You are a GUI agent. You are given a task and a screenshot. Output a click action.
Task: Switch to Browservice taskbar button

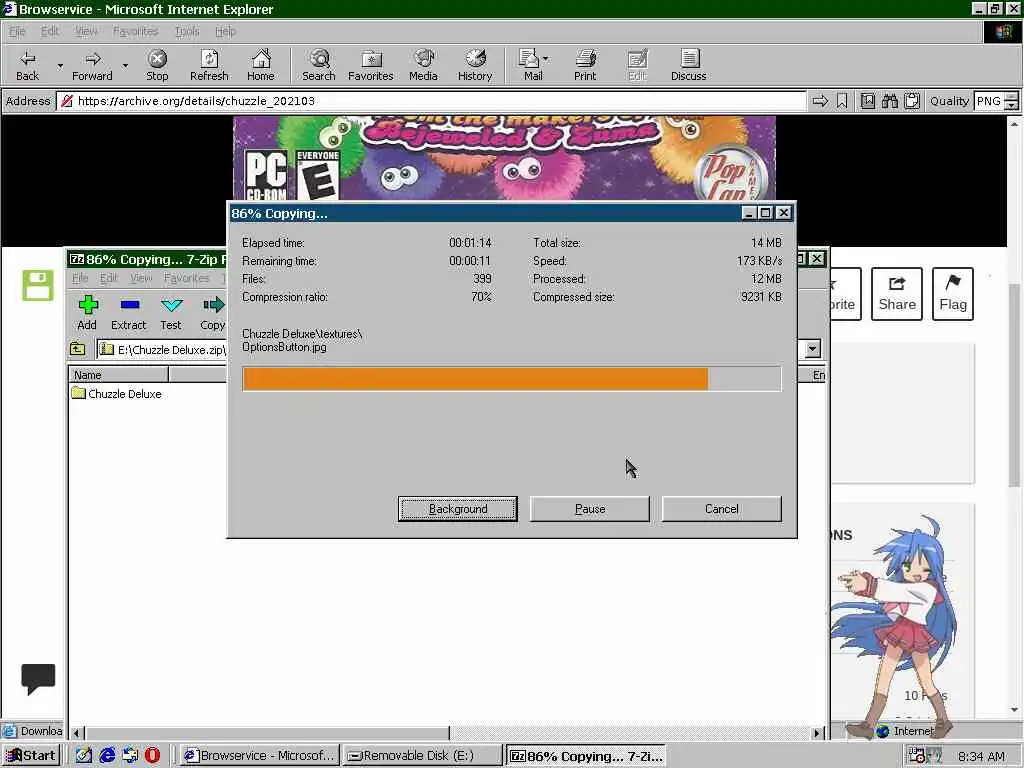point(259,756)
